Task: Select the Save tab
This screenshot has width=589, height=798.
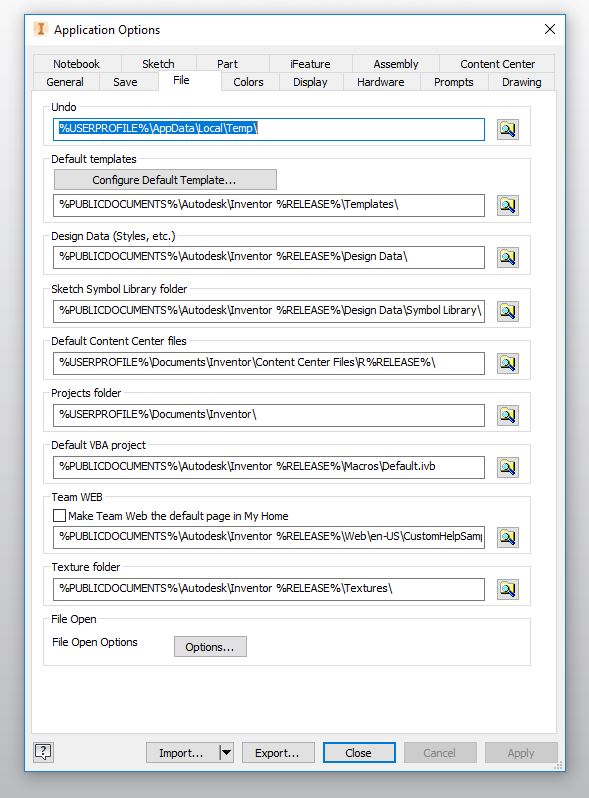Action: coord(125,82)
